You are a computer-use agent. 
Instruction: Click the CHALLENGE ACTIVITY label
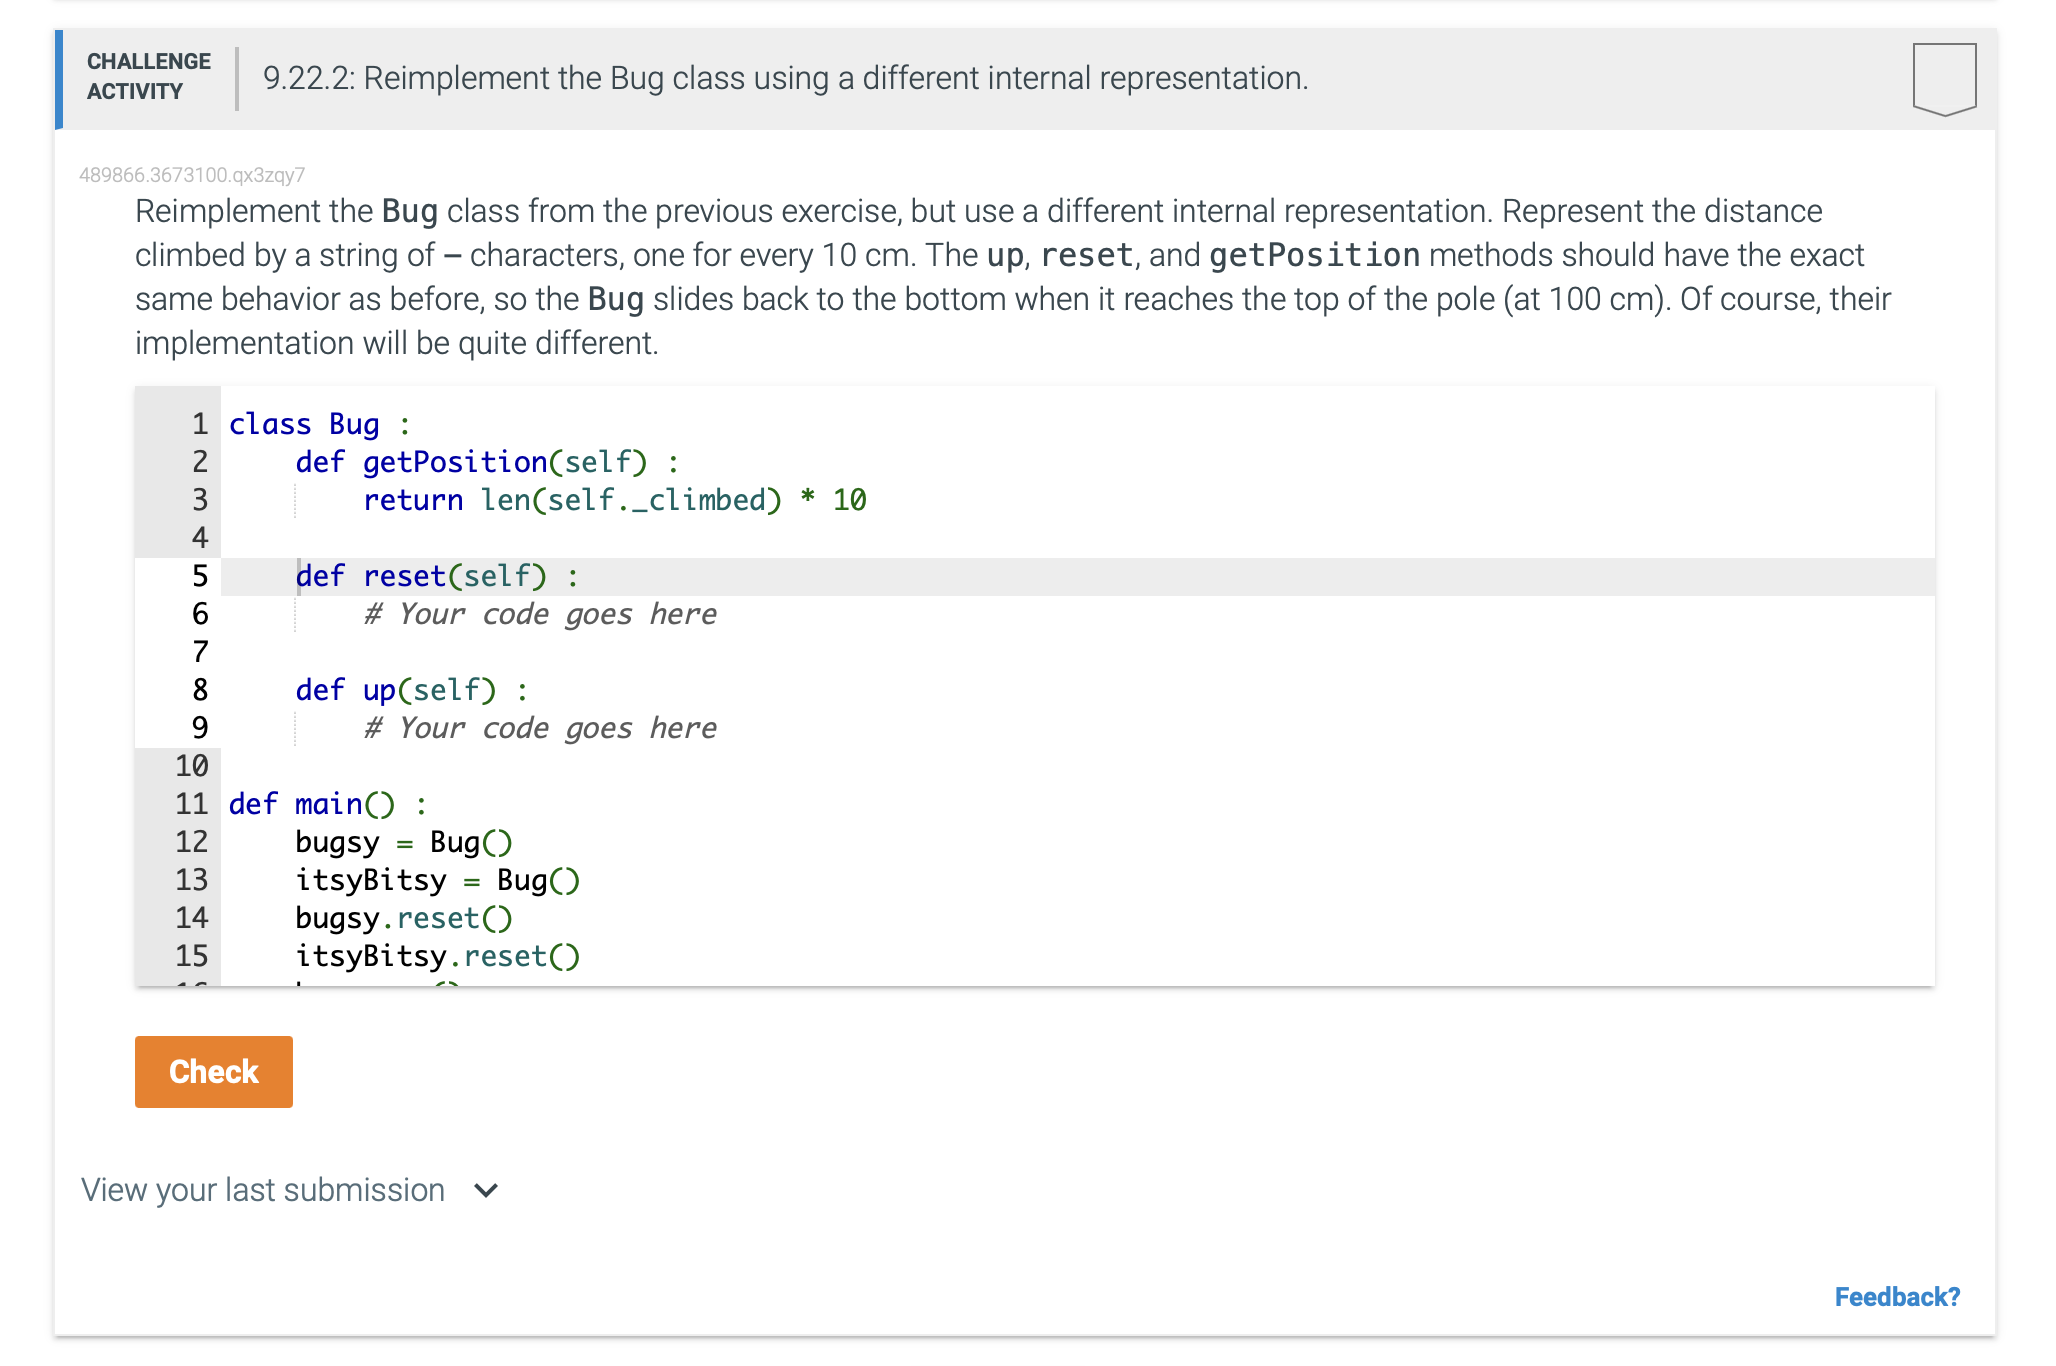[148, 77]
